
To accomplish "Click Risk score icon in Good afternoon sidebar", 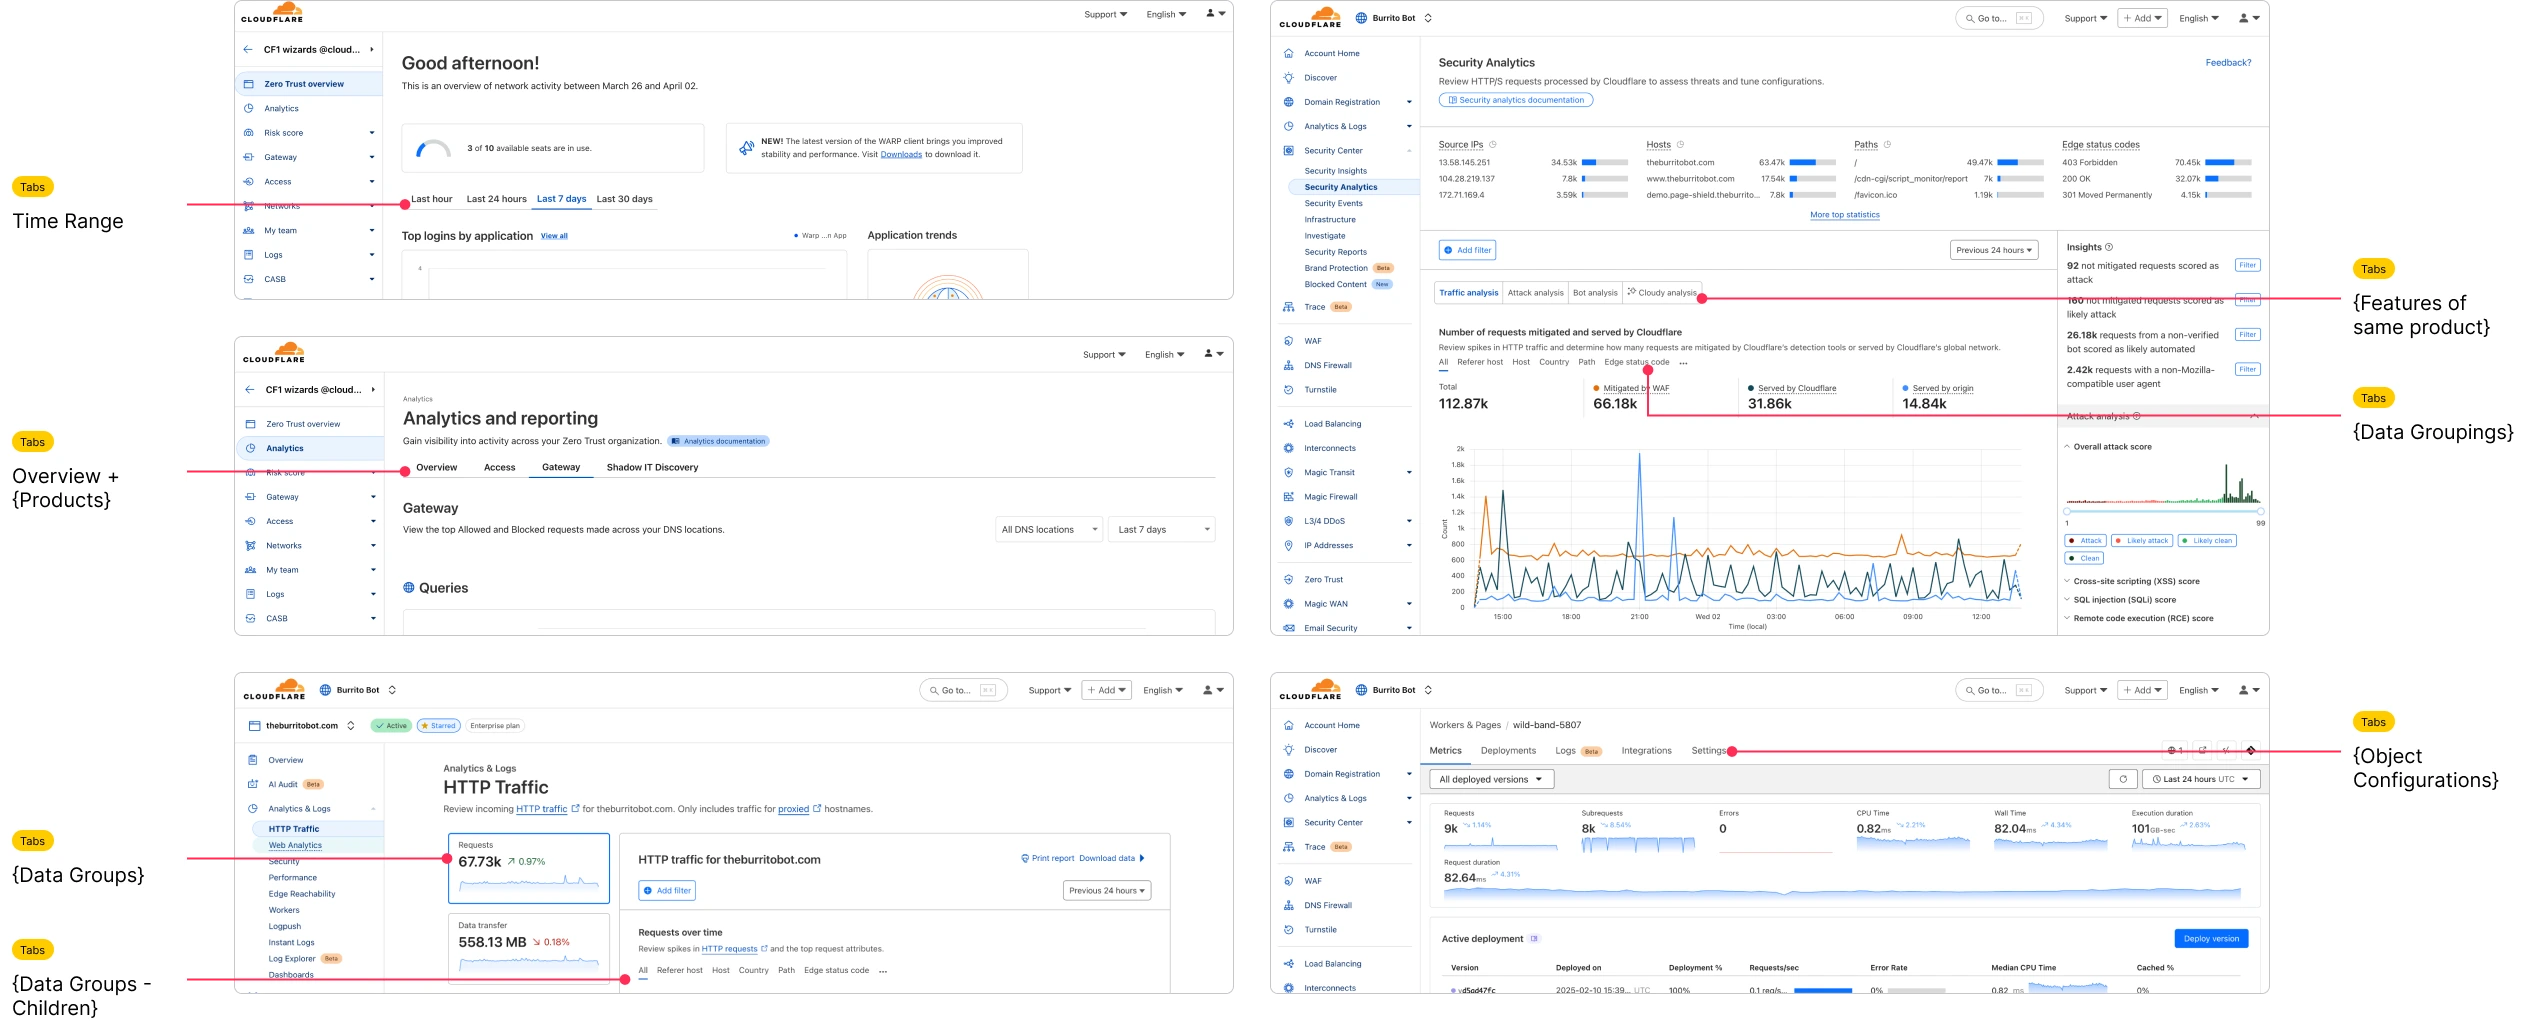I will point(248,133).
